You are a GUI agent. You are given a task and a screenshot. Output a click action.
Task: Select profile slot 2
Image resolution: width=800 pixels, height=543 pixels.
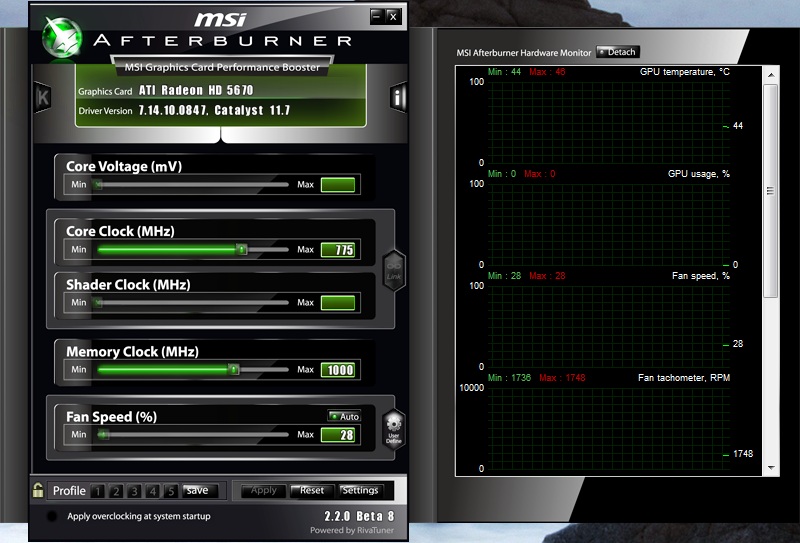tap(116, 491)
